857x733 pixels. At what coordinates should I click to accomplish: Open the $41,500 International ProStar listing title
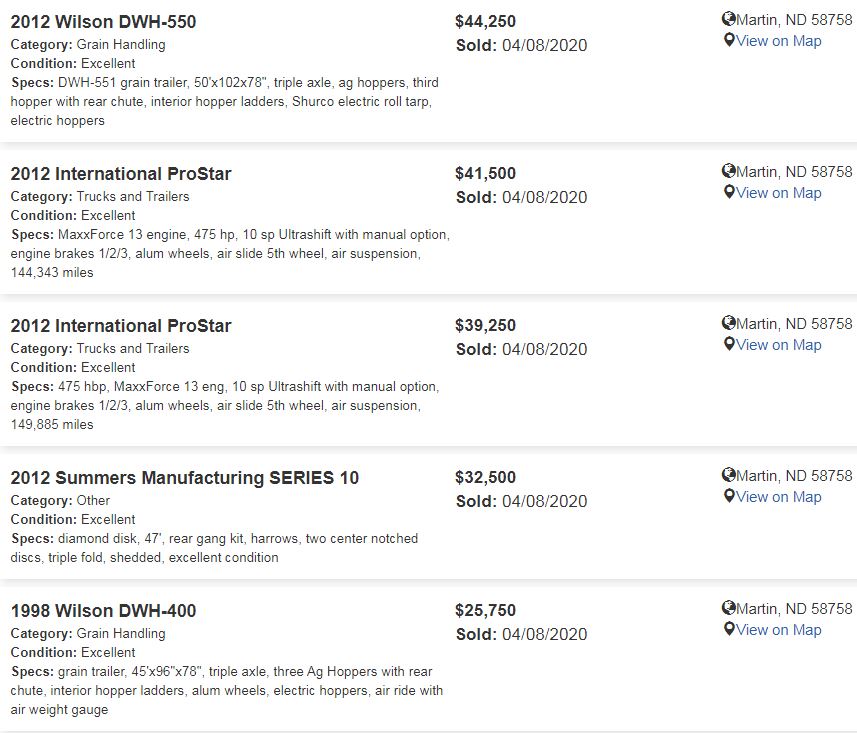pyautogui.click(x=121, y=174)
